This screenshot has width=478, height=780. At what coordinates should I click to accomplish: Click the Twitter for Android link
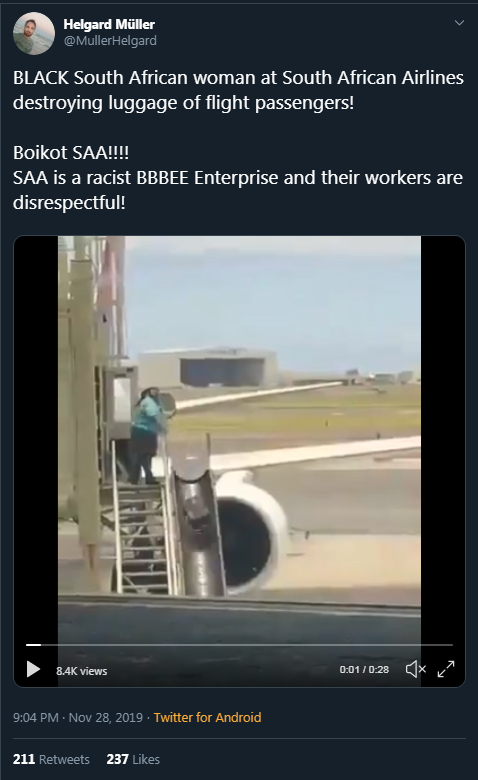207,717
